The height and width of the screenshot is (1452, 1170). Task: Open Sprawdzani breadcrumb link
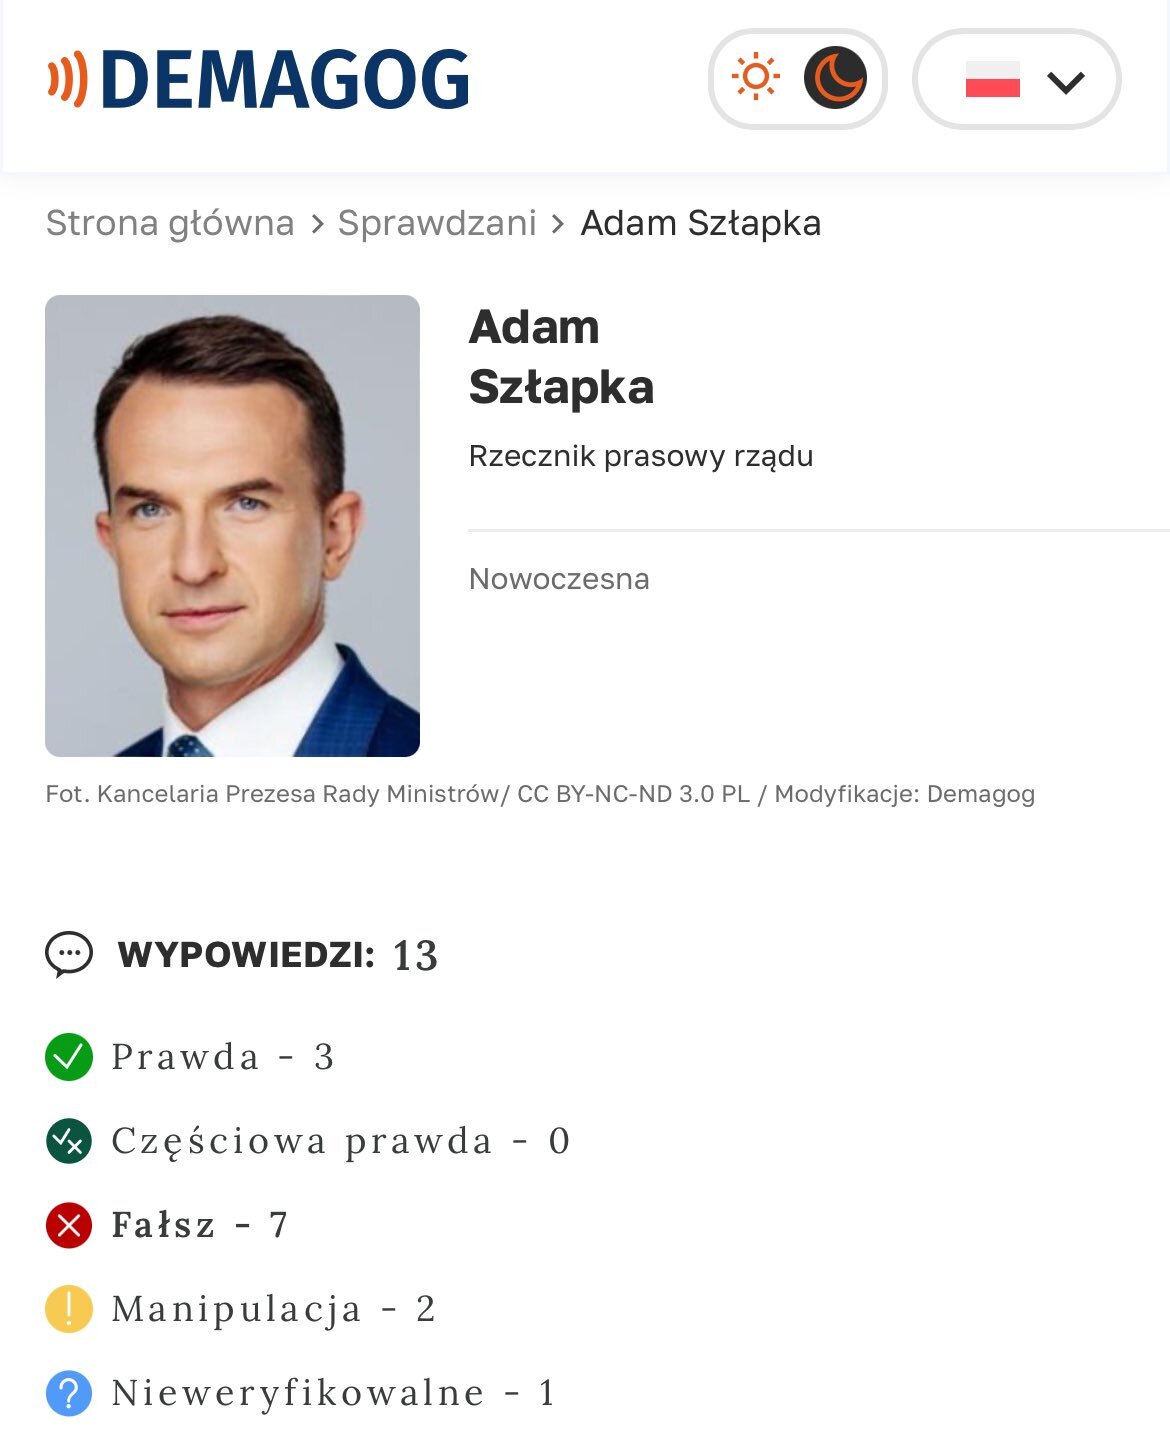coord(437,223)
